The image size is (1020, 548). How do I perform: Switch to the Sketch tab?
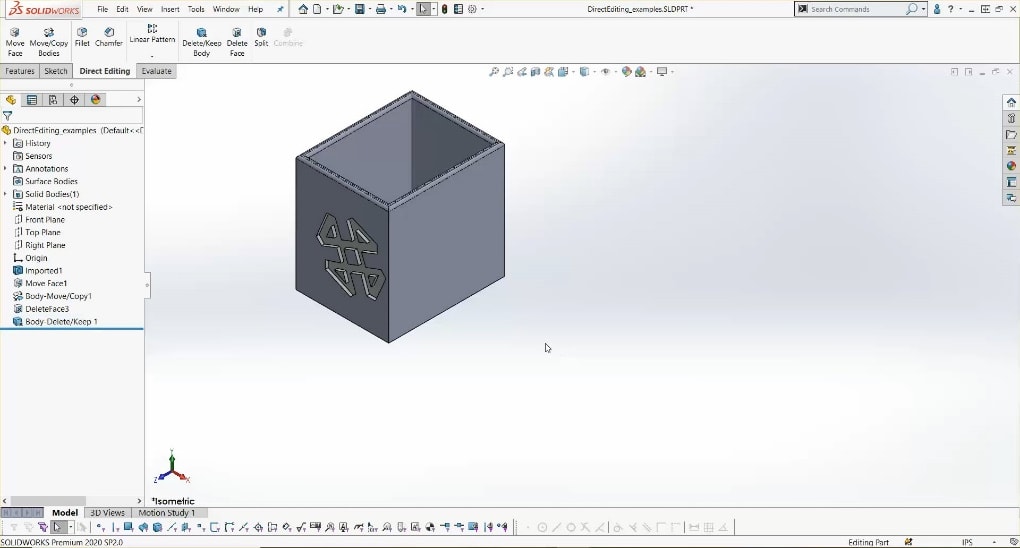pyautogui.click(x=55, y=71)
